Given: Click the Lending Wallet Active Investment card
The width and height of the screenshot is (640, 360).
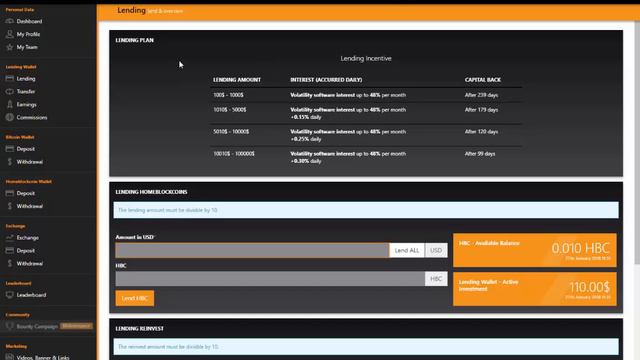Looking at the screenshot, I should pyautogui.click(x=535, y=289).
